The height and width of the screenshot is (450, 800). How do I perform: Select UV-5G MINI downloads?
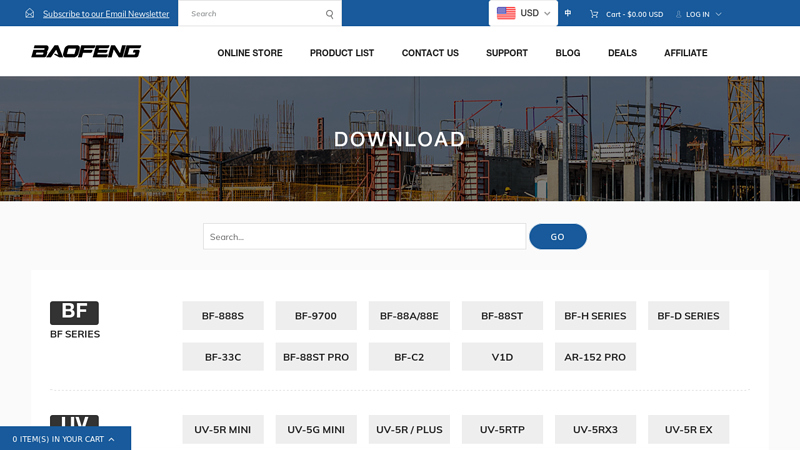point(316,430)
